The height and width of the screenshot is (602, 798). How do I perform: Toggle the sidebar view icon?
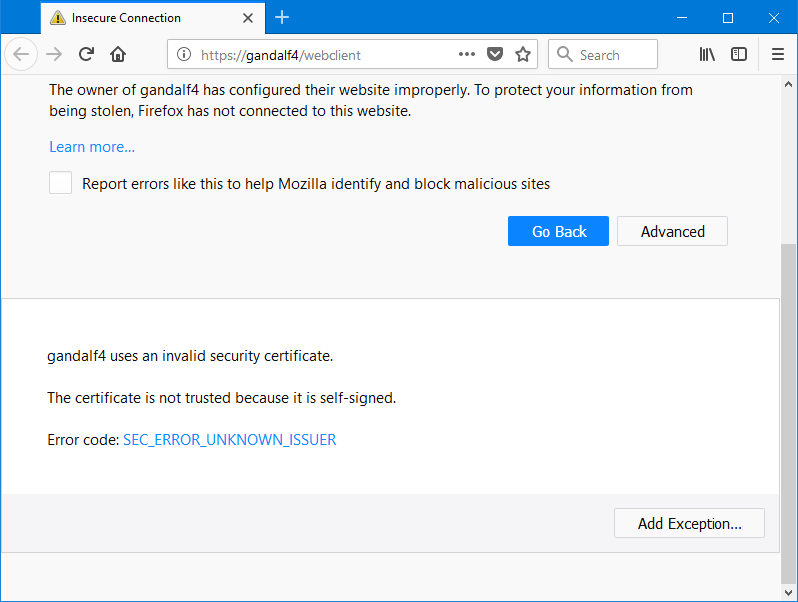click(x=739, y=54)
